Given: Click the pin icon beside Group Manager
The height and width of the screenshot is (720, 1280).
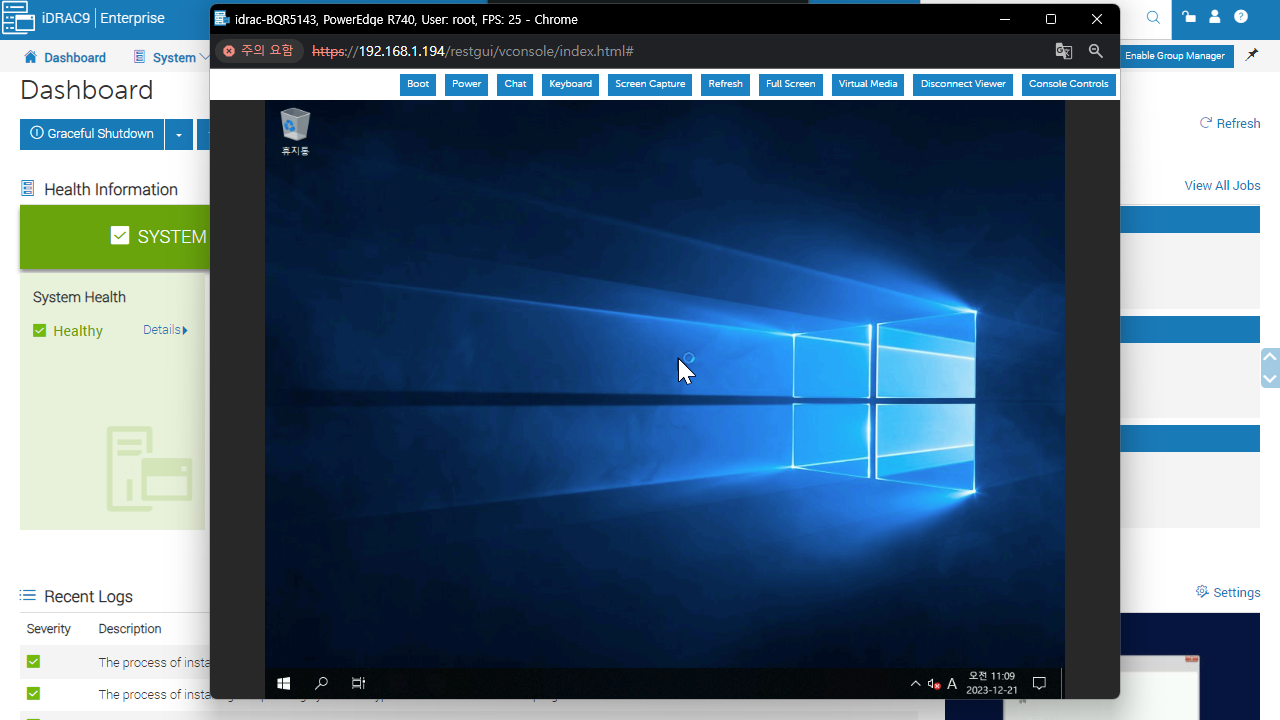Looking at the screenshot, I should click(1251, 56).
